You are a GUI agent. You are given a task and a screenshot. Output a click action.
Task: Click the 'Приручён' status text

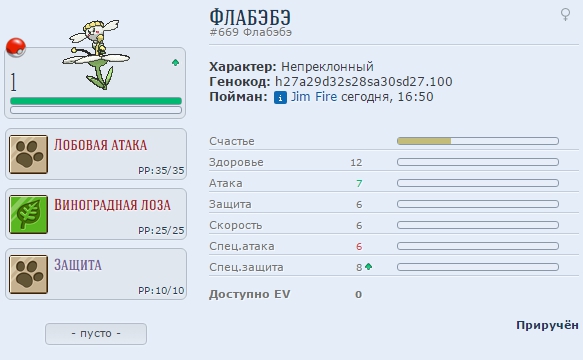[547, 325]
